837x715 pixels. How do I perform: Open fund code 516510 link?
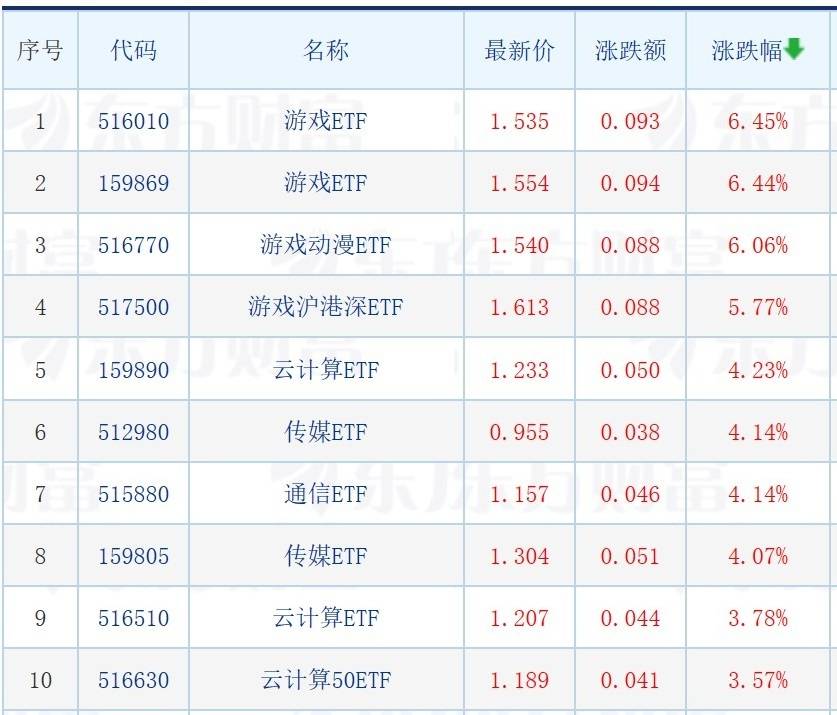133,618
